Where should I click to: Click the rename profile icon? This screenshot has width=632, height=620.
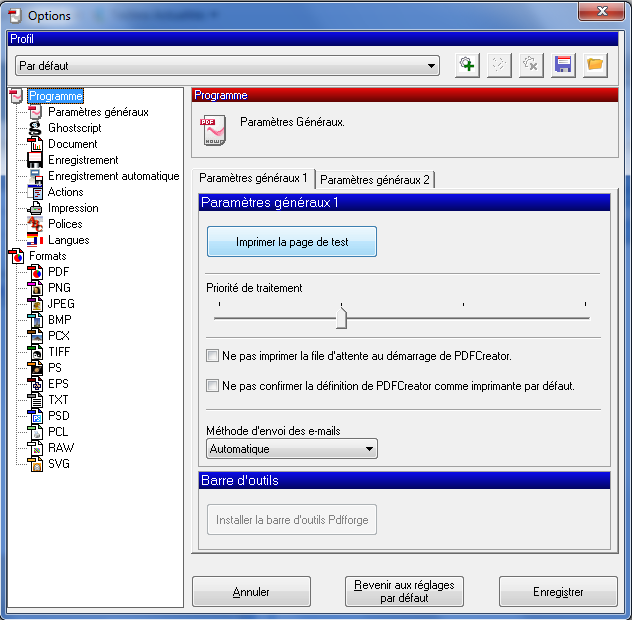(x=499, y=65)
